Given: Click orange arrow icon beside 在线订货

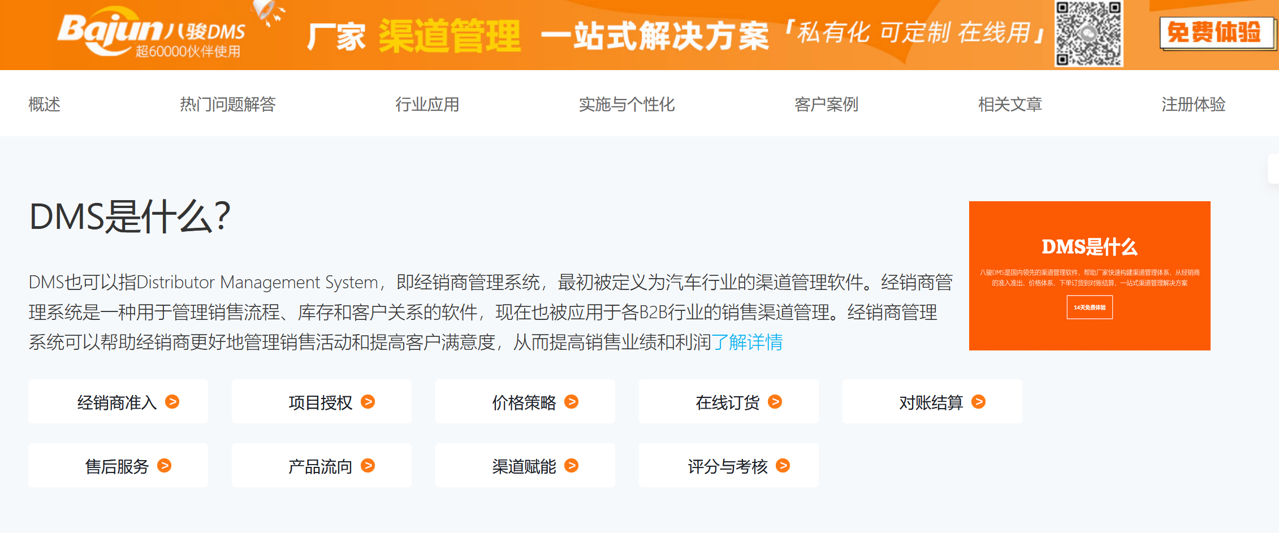Looking at the screenshot, I should [x=775, y=402].
